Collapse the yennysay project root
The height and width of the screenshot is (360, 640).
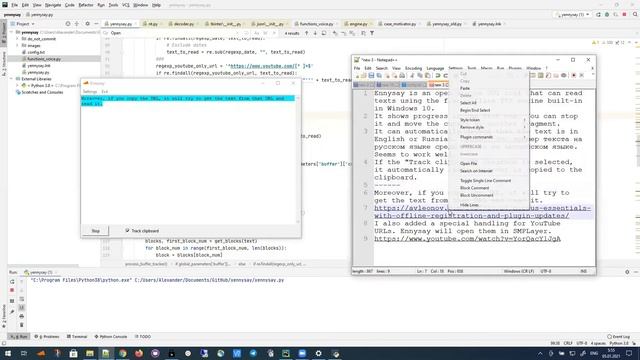[12, 32]
